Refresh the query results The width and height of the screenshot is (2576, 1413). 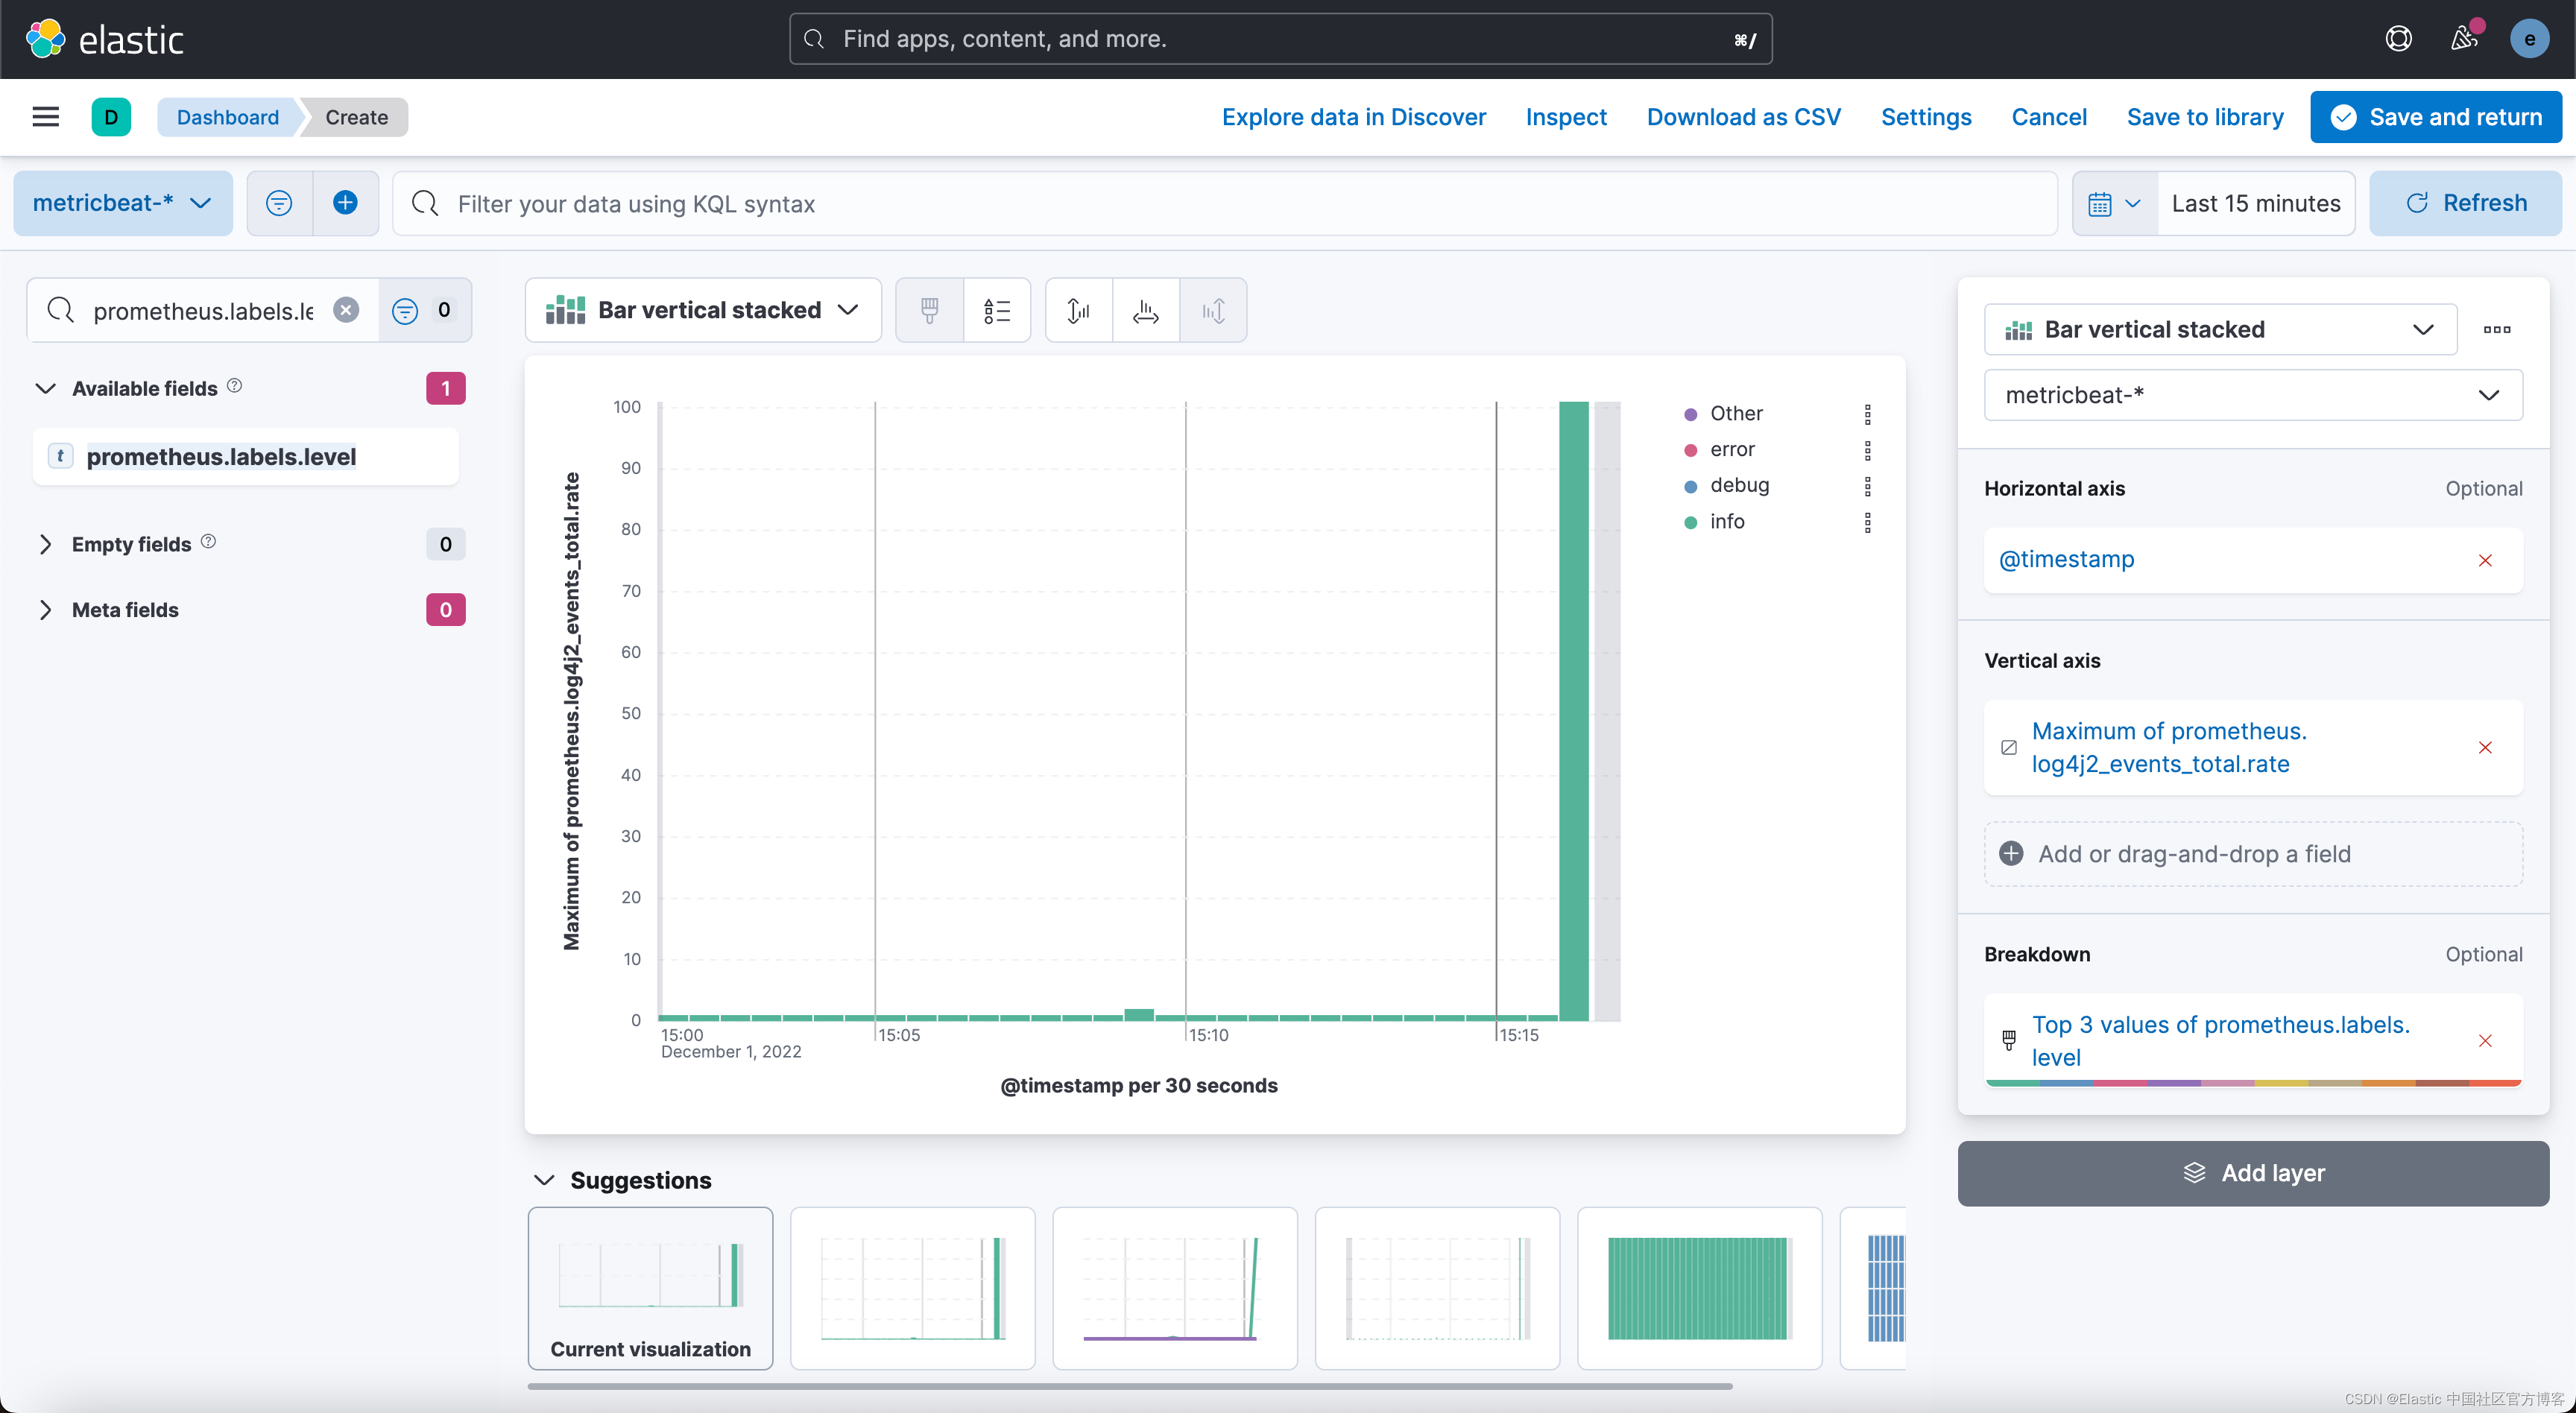point(2466,203)
